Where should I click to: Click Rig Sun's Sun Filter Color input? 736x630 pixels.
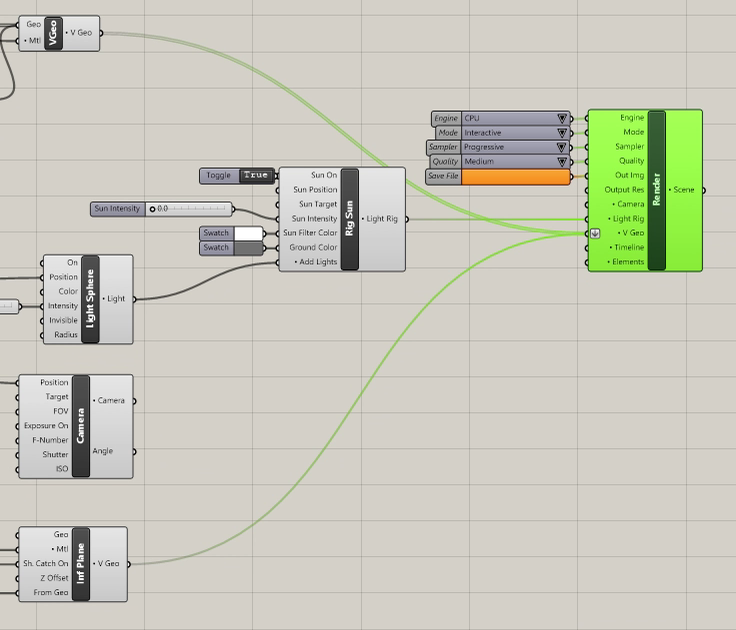pos(310,233)
